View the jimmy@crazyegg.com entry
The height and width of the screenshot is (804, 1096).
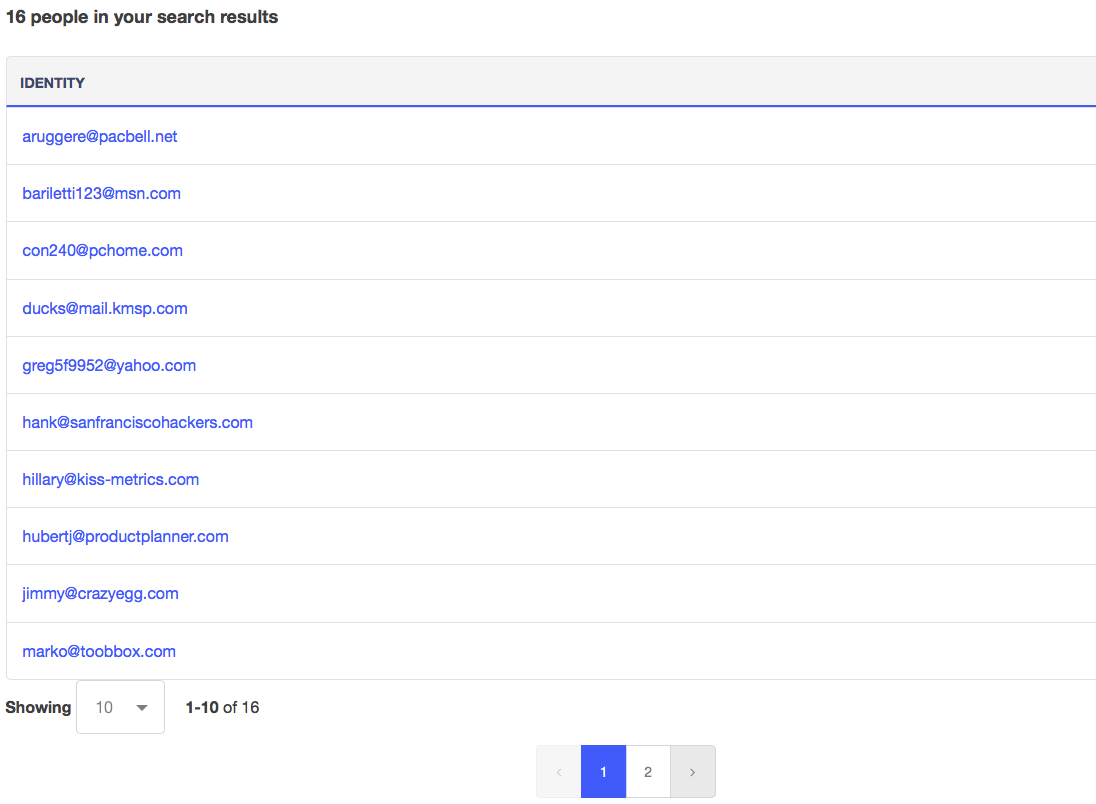100,593
